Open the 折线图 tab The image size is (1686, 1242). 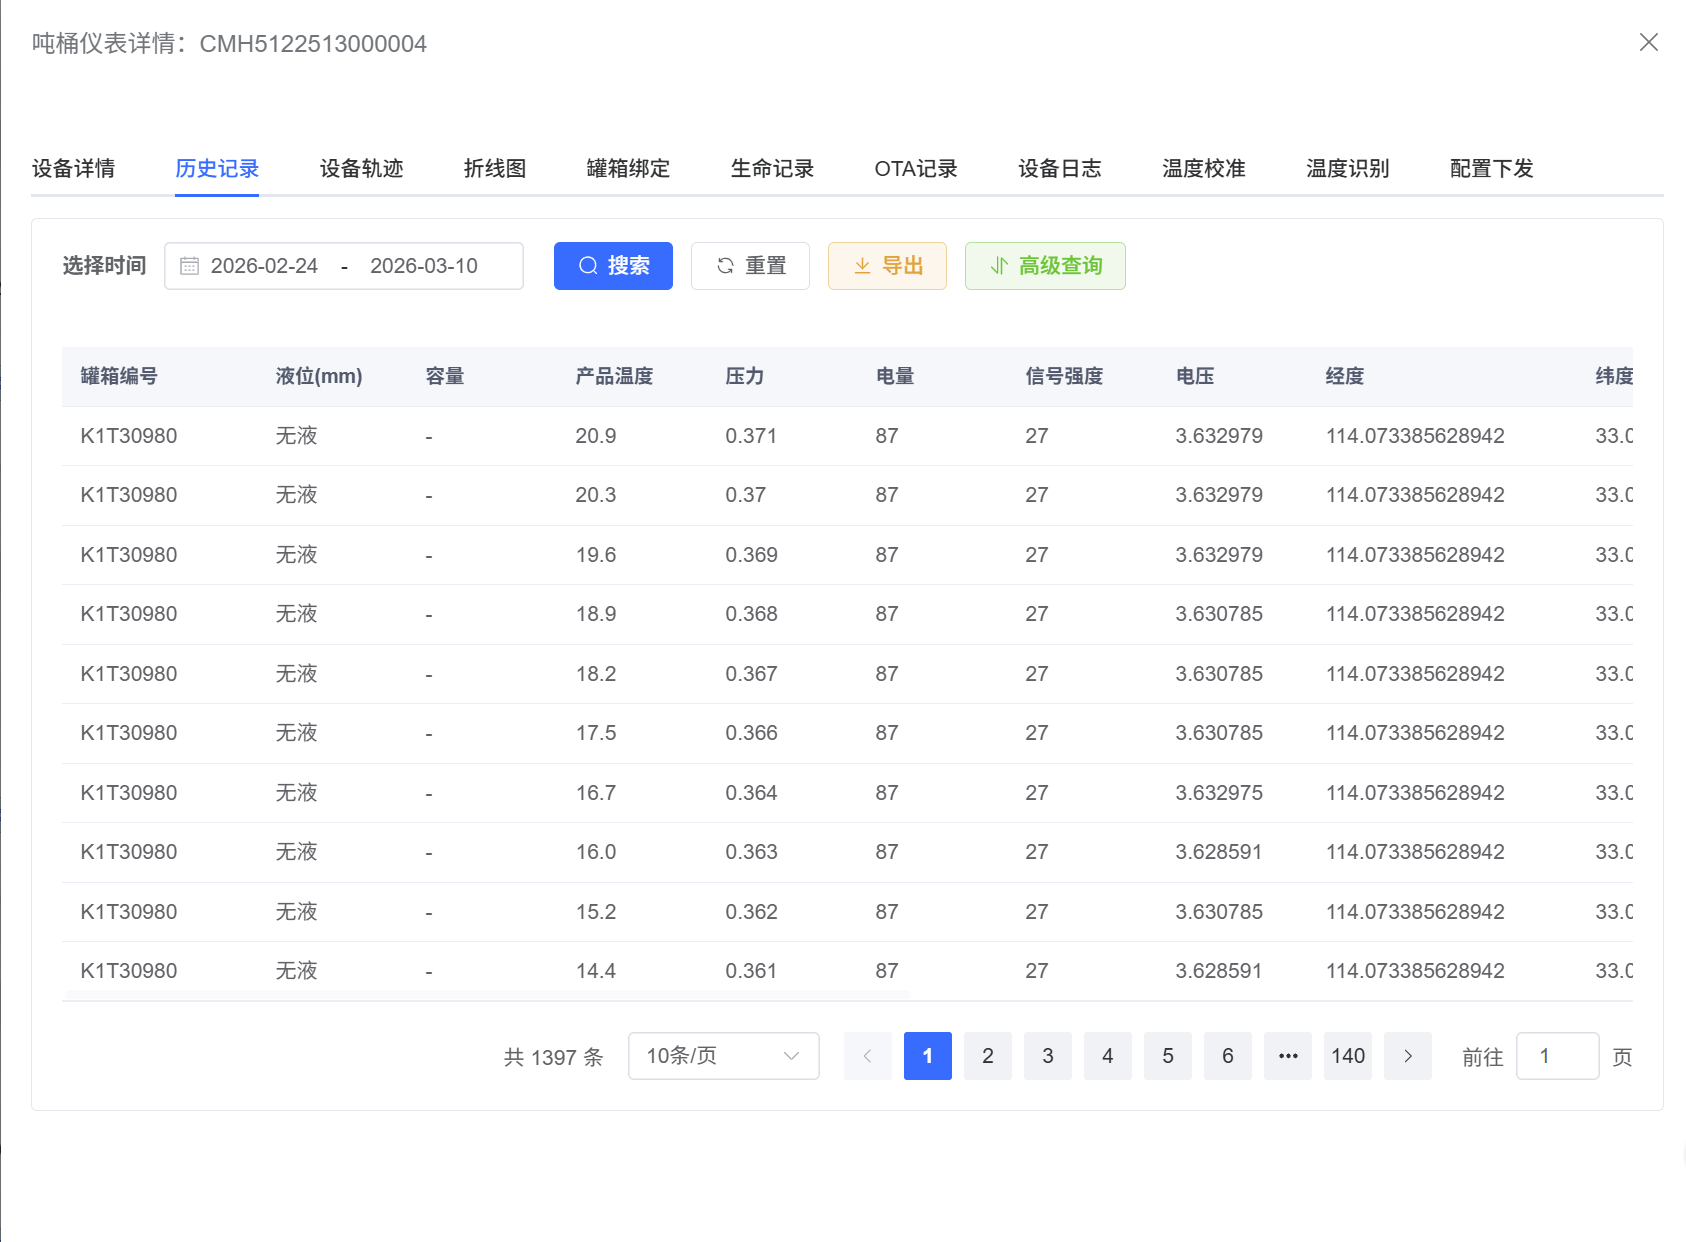coord(494,168)
